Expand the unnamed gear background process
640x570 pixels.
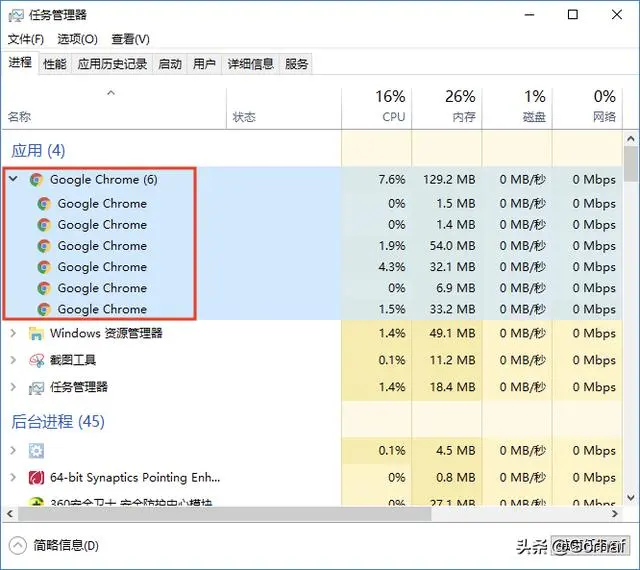click(x=13, y=450)
